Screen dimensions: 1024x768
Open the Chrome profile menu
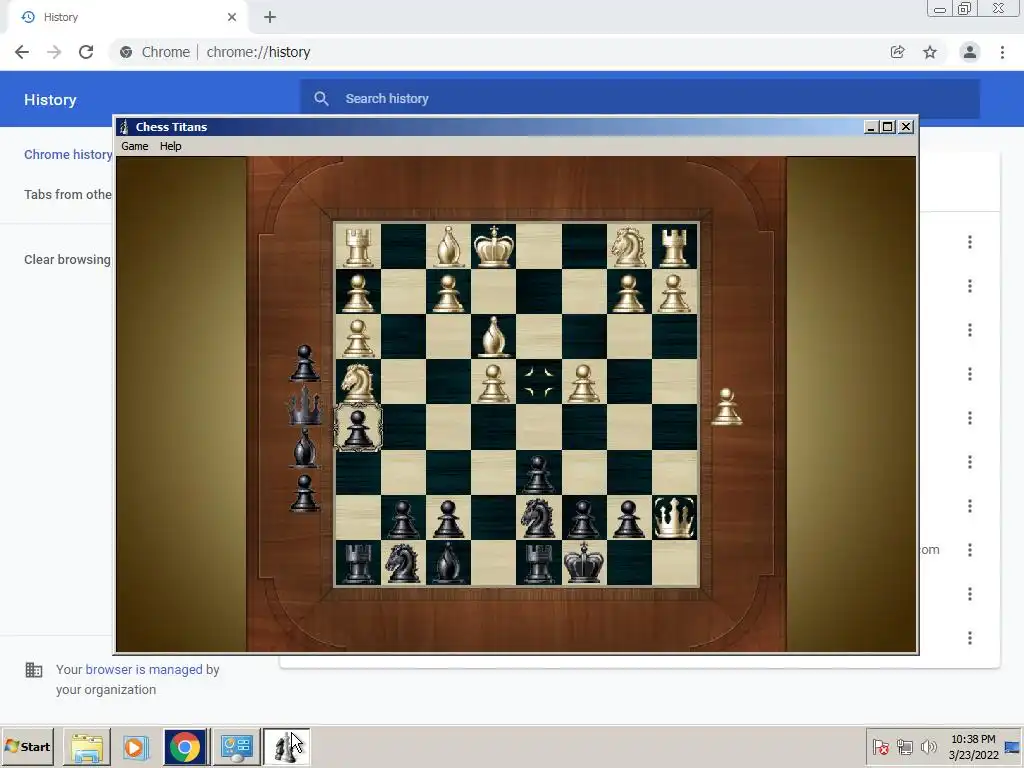click(x=970, y=52)
